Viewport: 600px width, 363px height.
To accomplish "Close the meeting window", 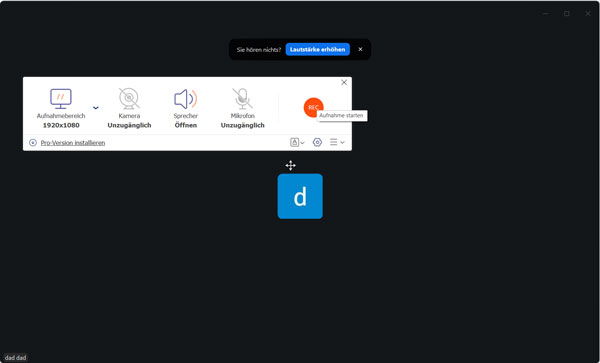I will 588,13.
